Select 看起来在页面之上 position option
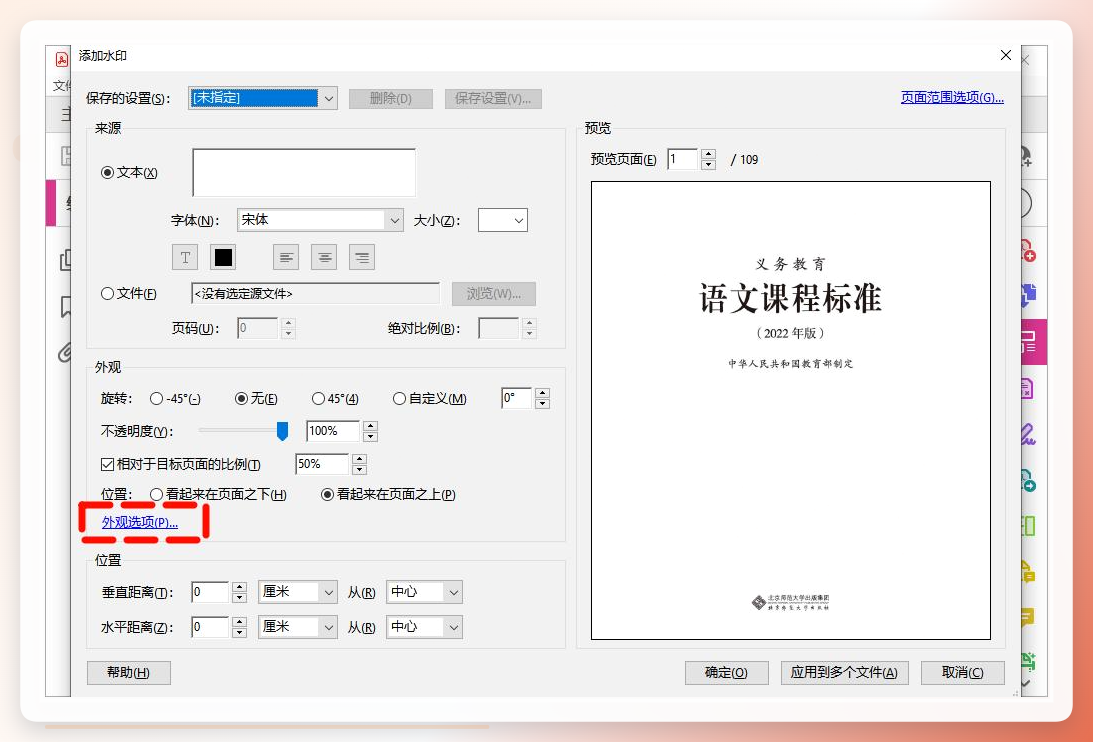The image size is (1093, 742). (x=327, y=494)
